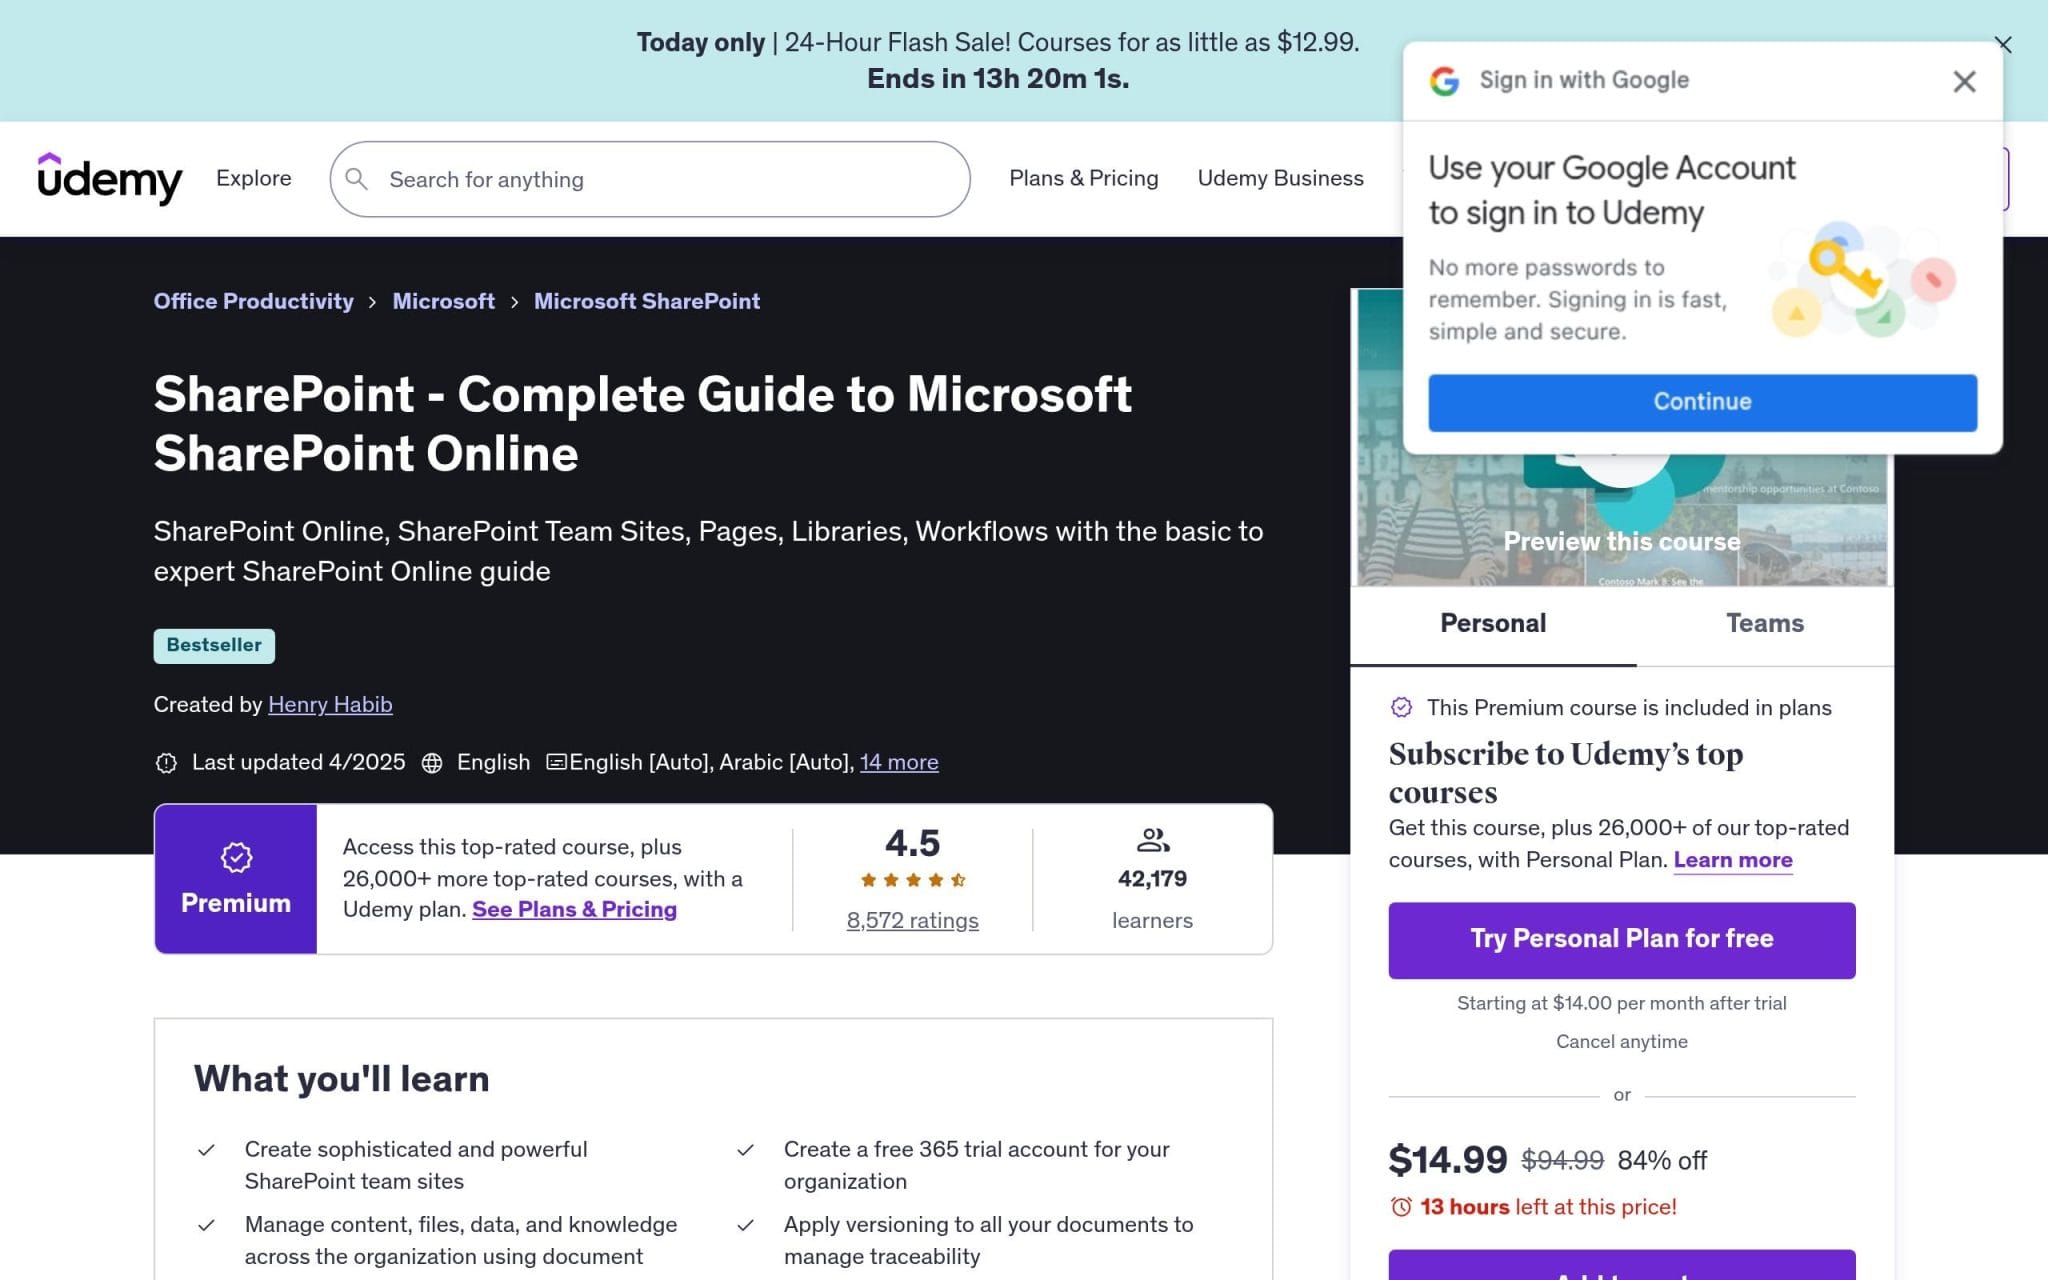This screenshot has width=2048, height=1280.
Task: Click the chevron after Microsoft breadcrumb
Action: [x=514, y=302]
